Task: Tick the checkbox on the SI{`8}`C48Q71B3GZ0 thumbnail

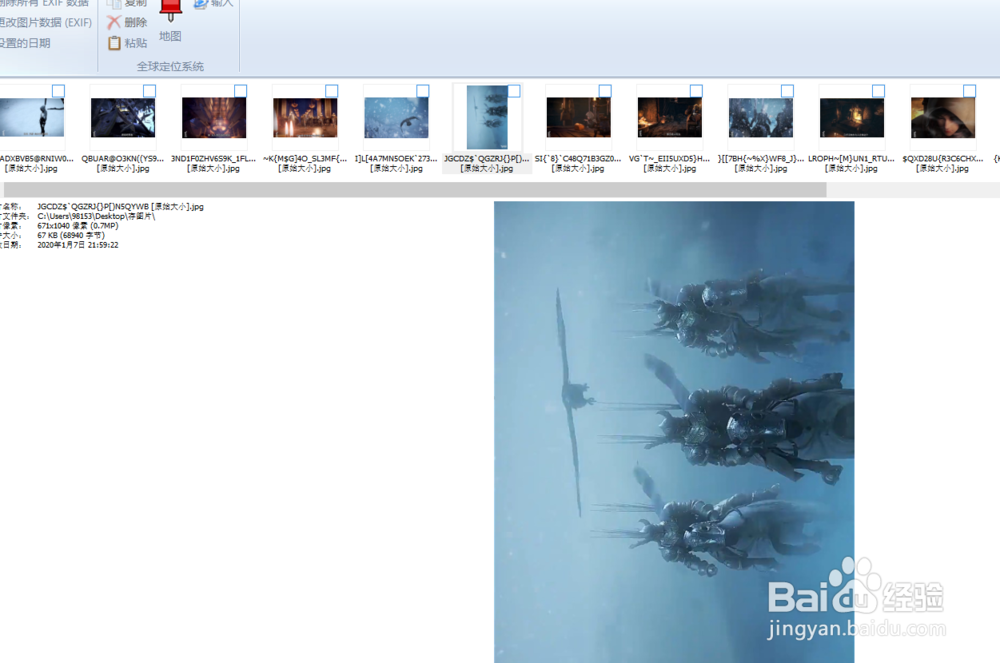Action: pyautogui.click(x=605, y=91)
